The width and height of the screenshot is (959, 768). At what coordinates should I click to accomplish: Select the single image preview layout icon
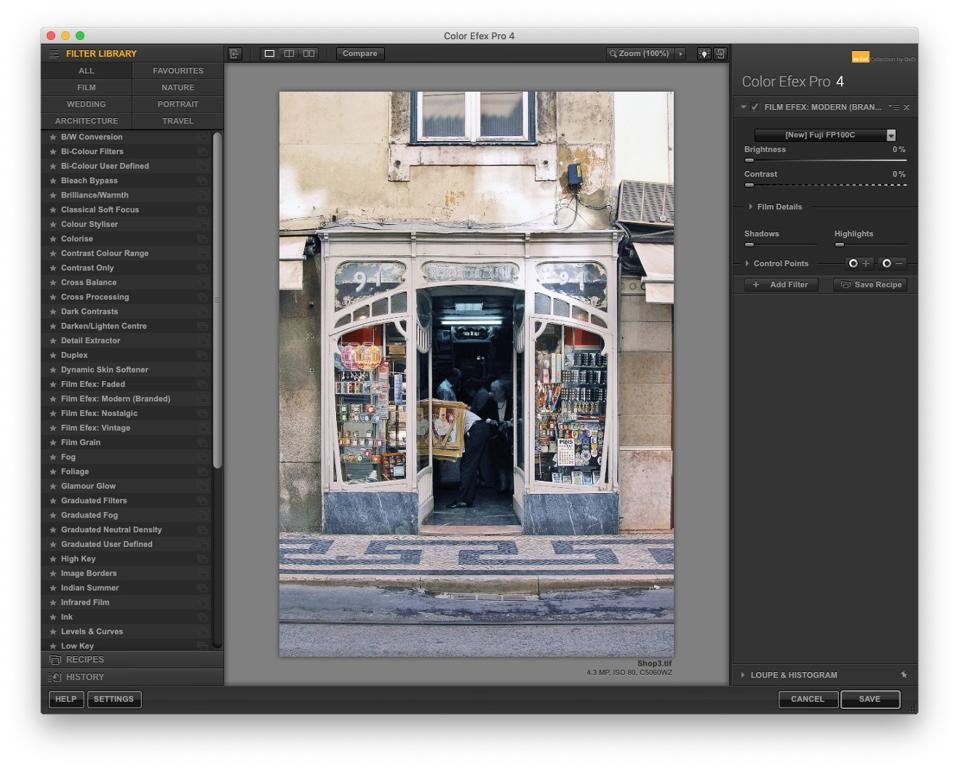268,53
